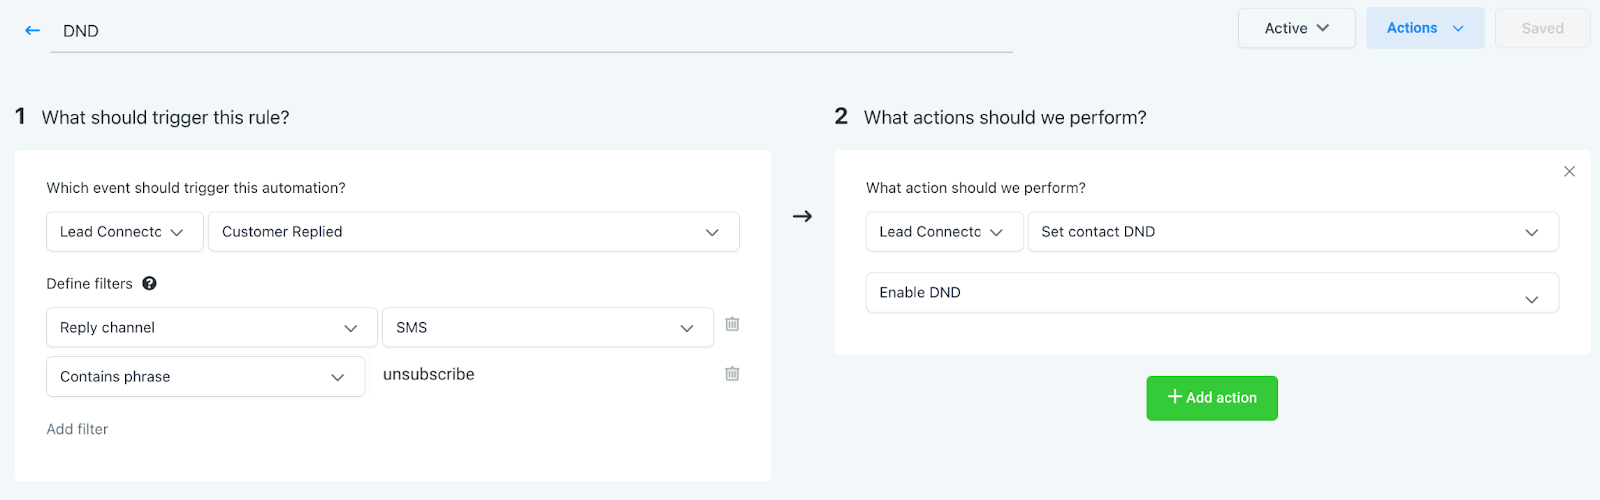Open the Customer Replied event dropdown
1600x500 pixels.
point(473,232)
